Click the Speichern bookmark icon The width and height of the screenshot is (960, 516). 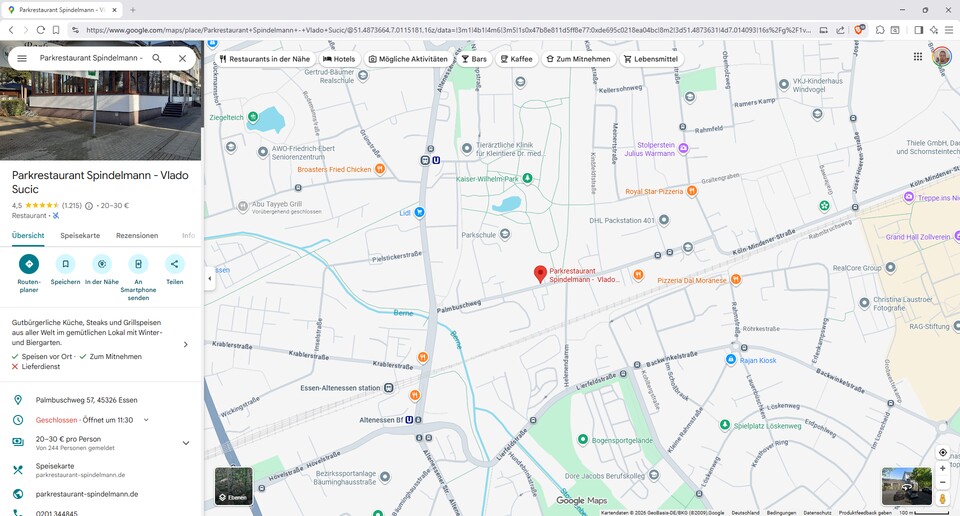click(66, 264)
